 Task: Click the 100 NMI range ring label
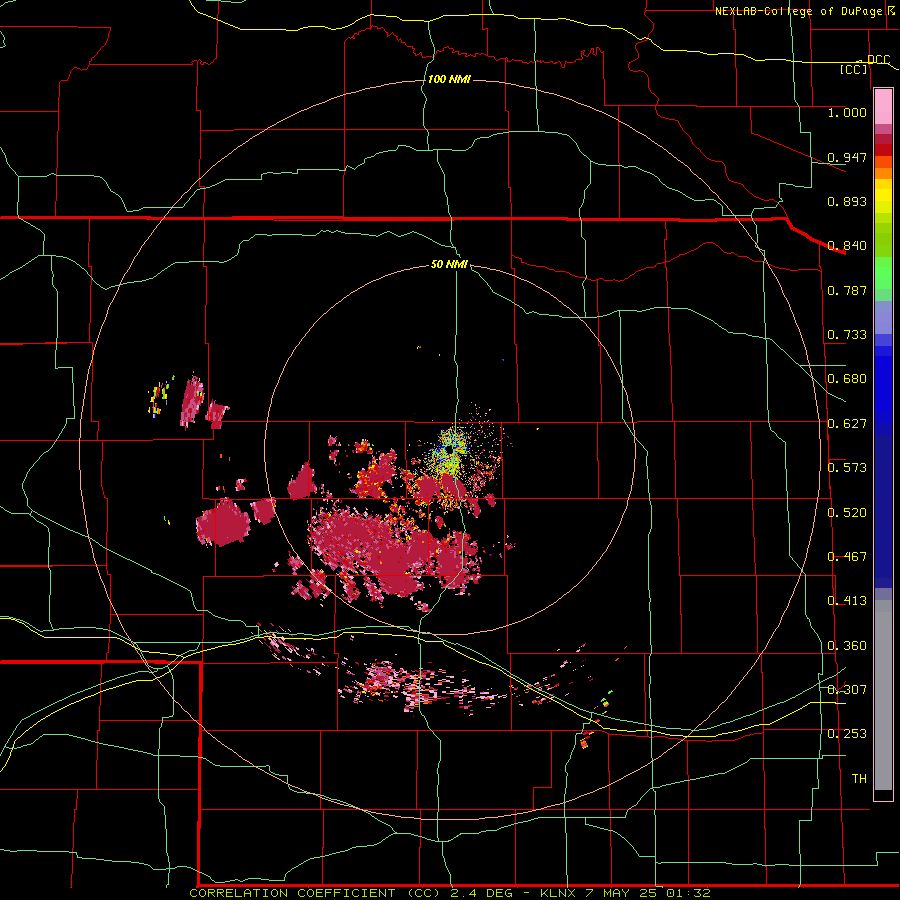coord(449,79)
